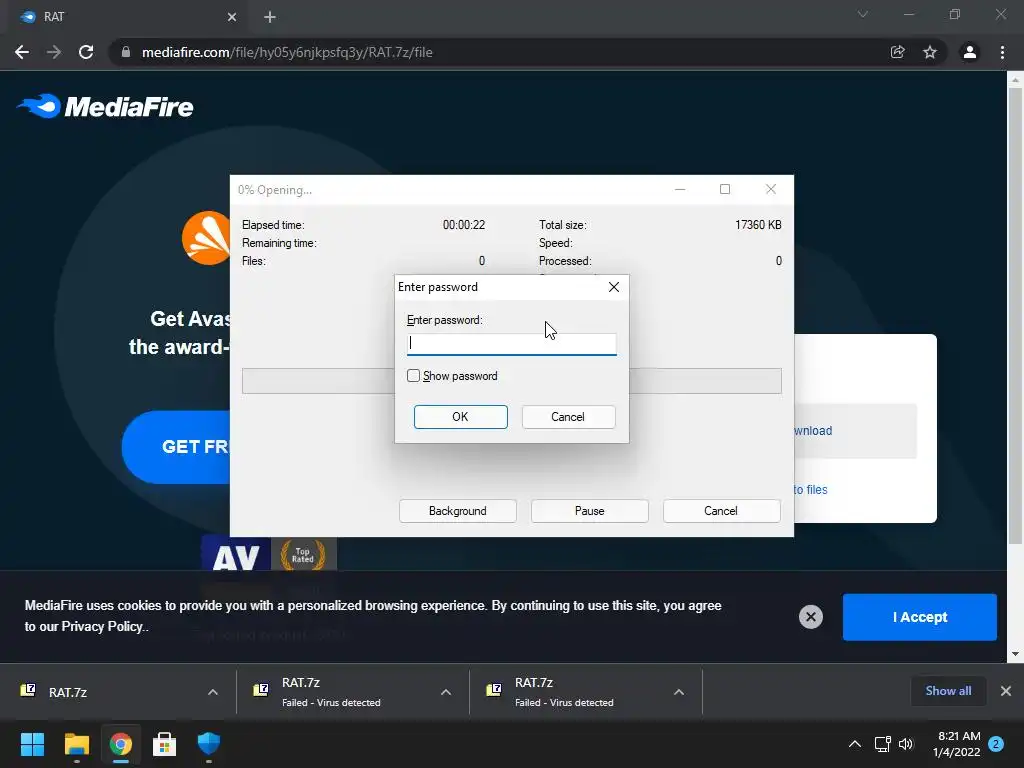Viewport: 1024px width, 768px height.
Task: Reload the MediaFire page
Action: [x=86, y=52]
